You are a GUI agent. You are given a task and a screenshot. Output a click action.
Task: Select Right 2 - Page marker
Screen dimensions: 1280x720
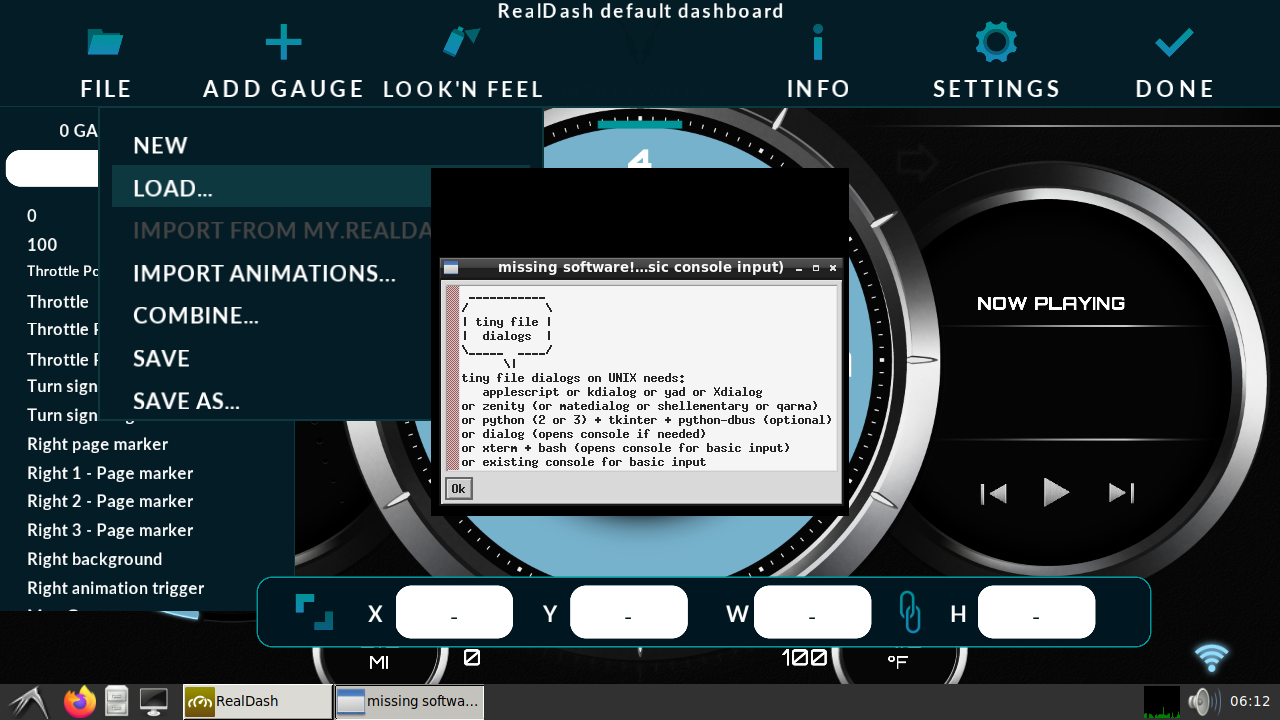[x=110, y=501]
